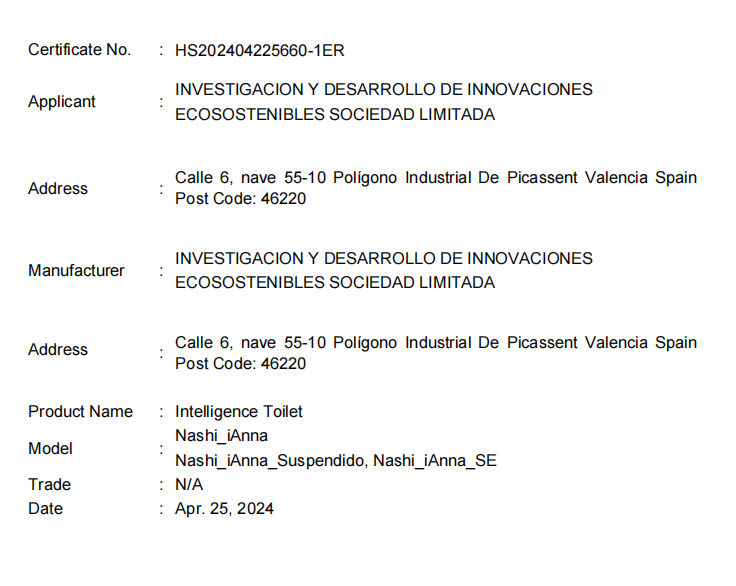736x586 pixels.
Task: Click the manufacturer's "Post Code: 46220" line
Action: tap(240, 363)
